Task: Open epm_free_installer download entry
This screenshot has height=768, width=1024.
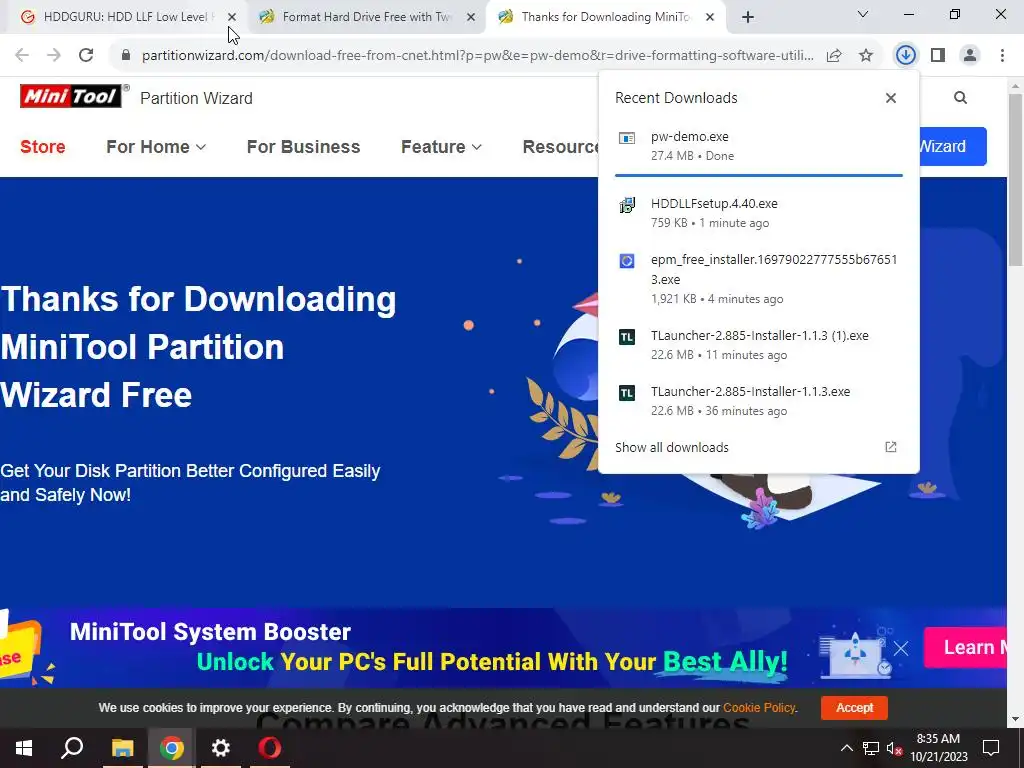Action: (758, 279)
